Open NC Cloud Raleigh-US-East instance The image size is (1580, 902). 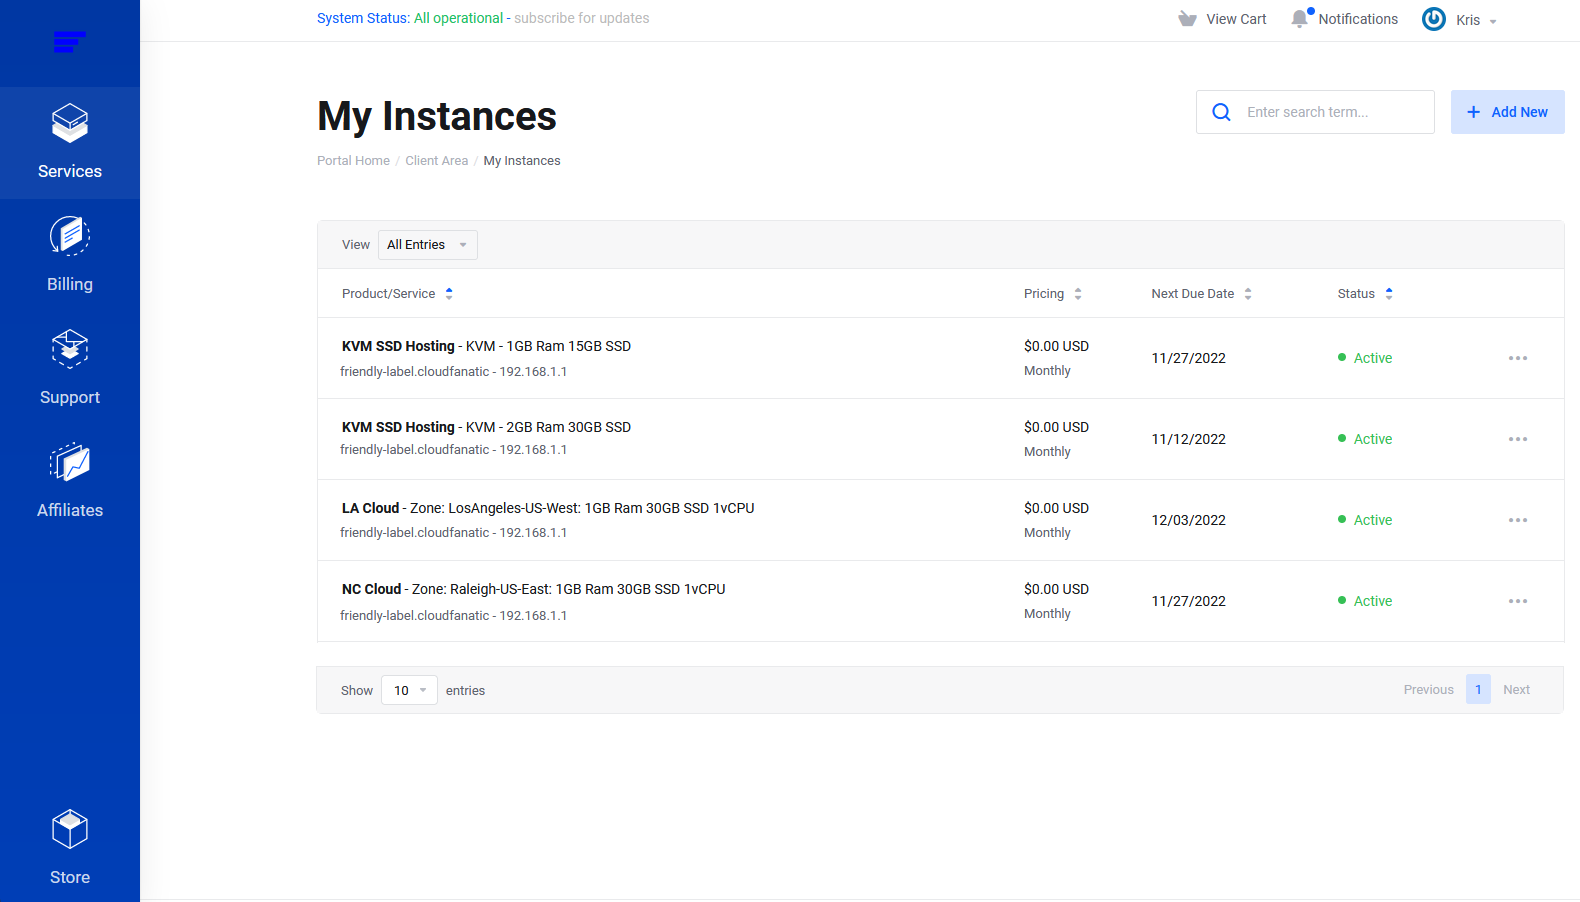(533, 589)
